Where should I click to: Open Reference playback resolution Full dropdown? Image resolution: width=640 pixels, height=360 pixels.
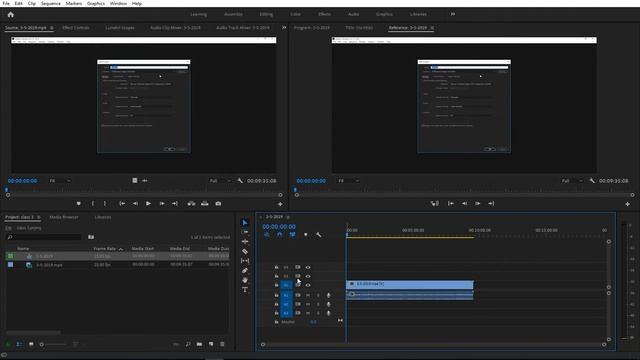point(573,180)
